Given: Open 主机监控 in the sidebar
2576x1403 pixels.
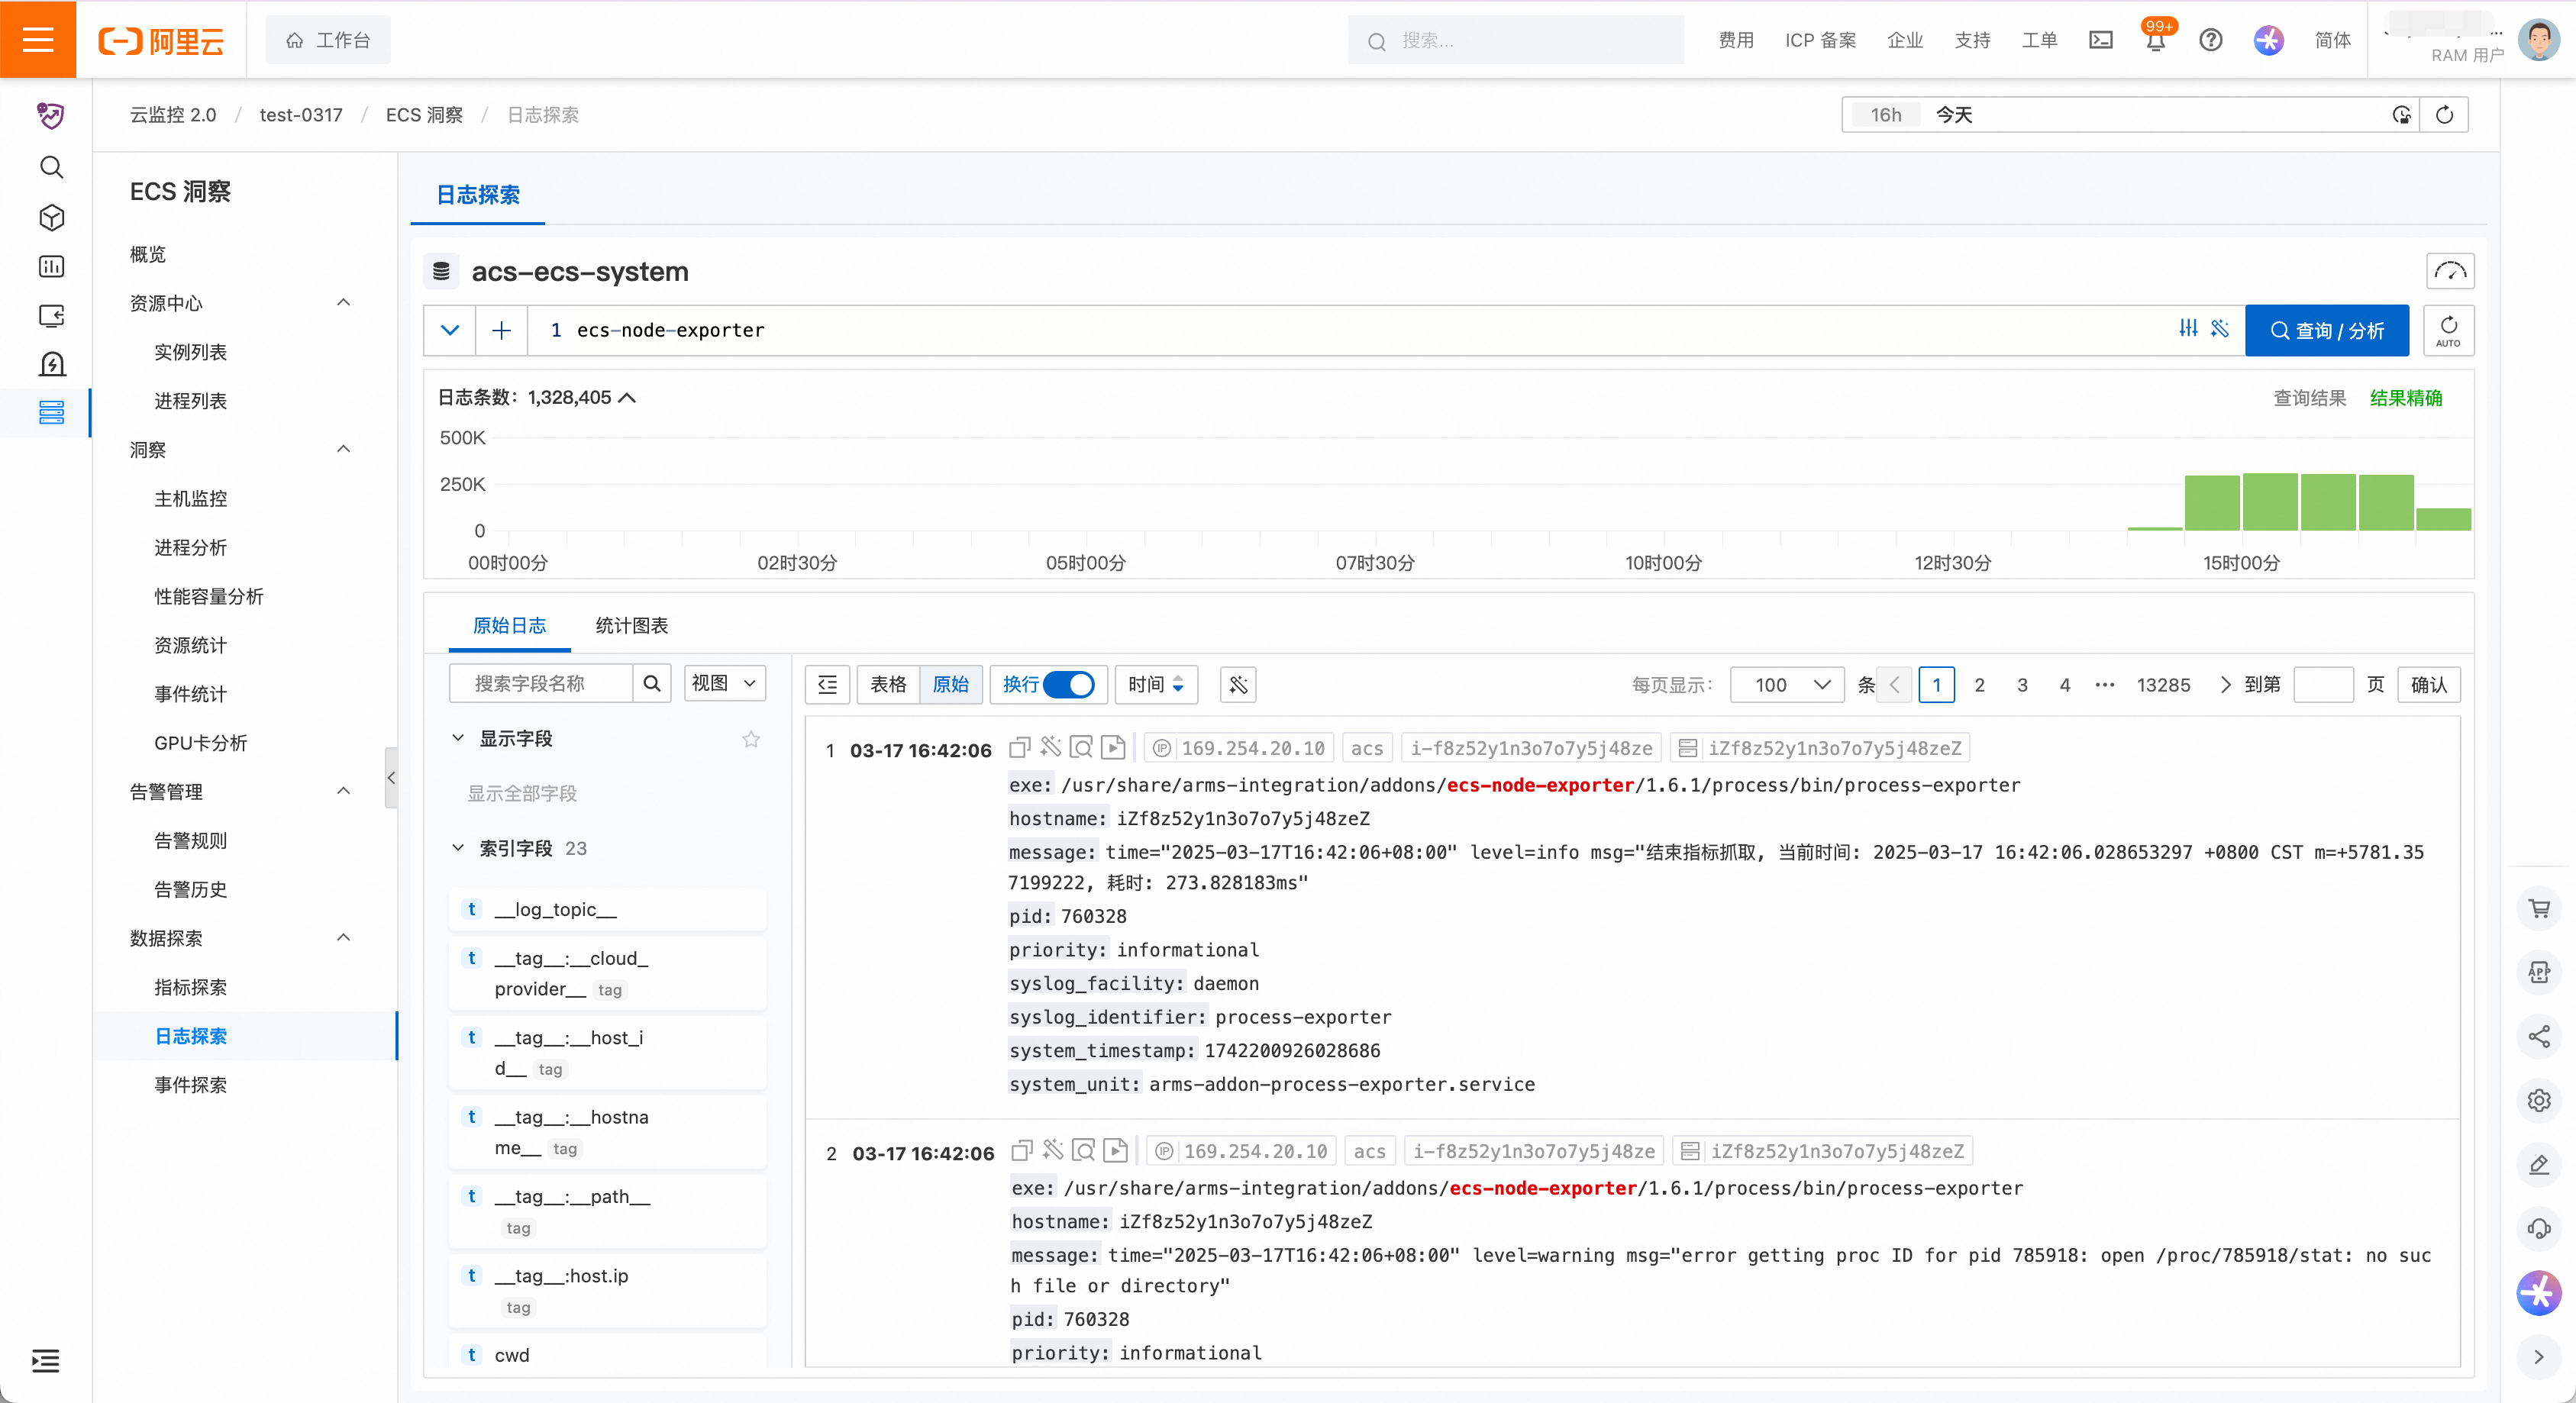Looking at the screenshot, I should [x=190, y=499].
